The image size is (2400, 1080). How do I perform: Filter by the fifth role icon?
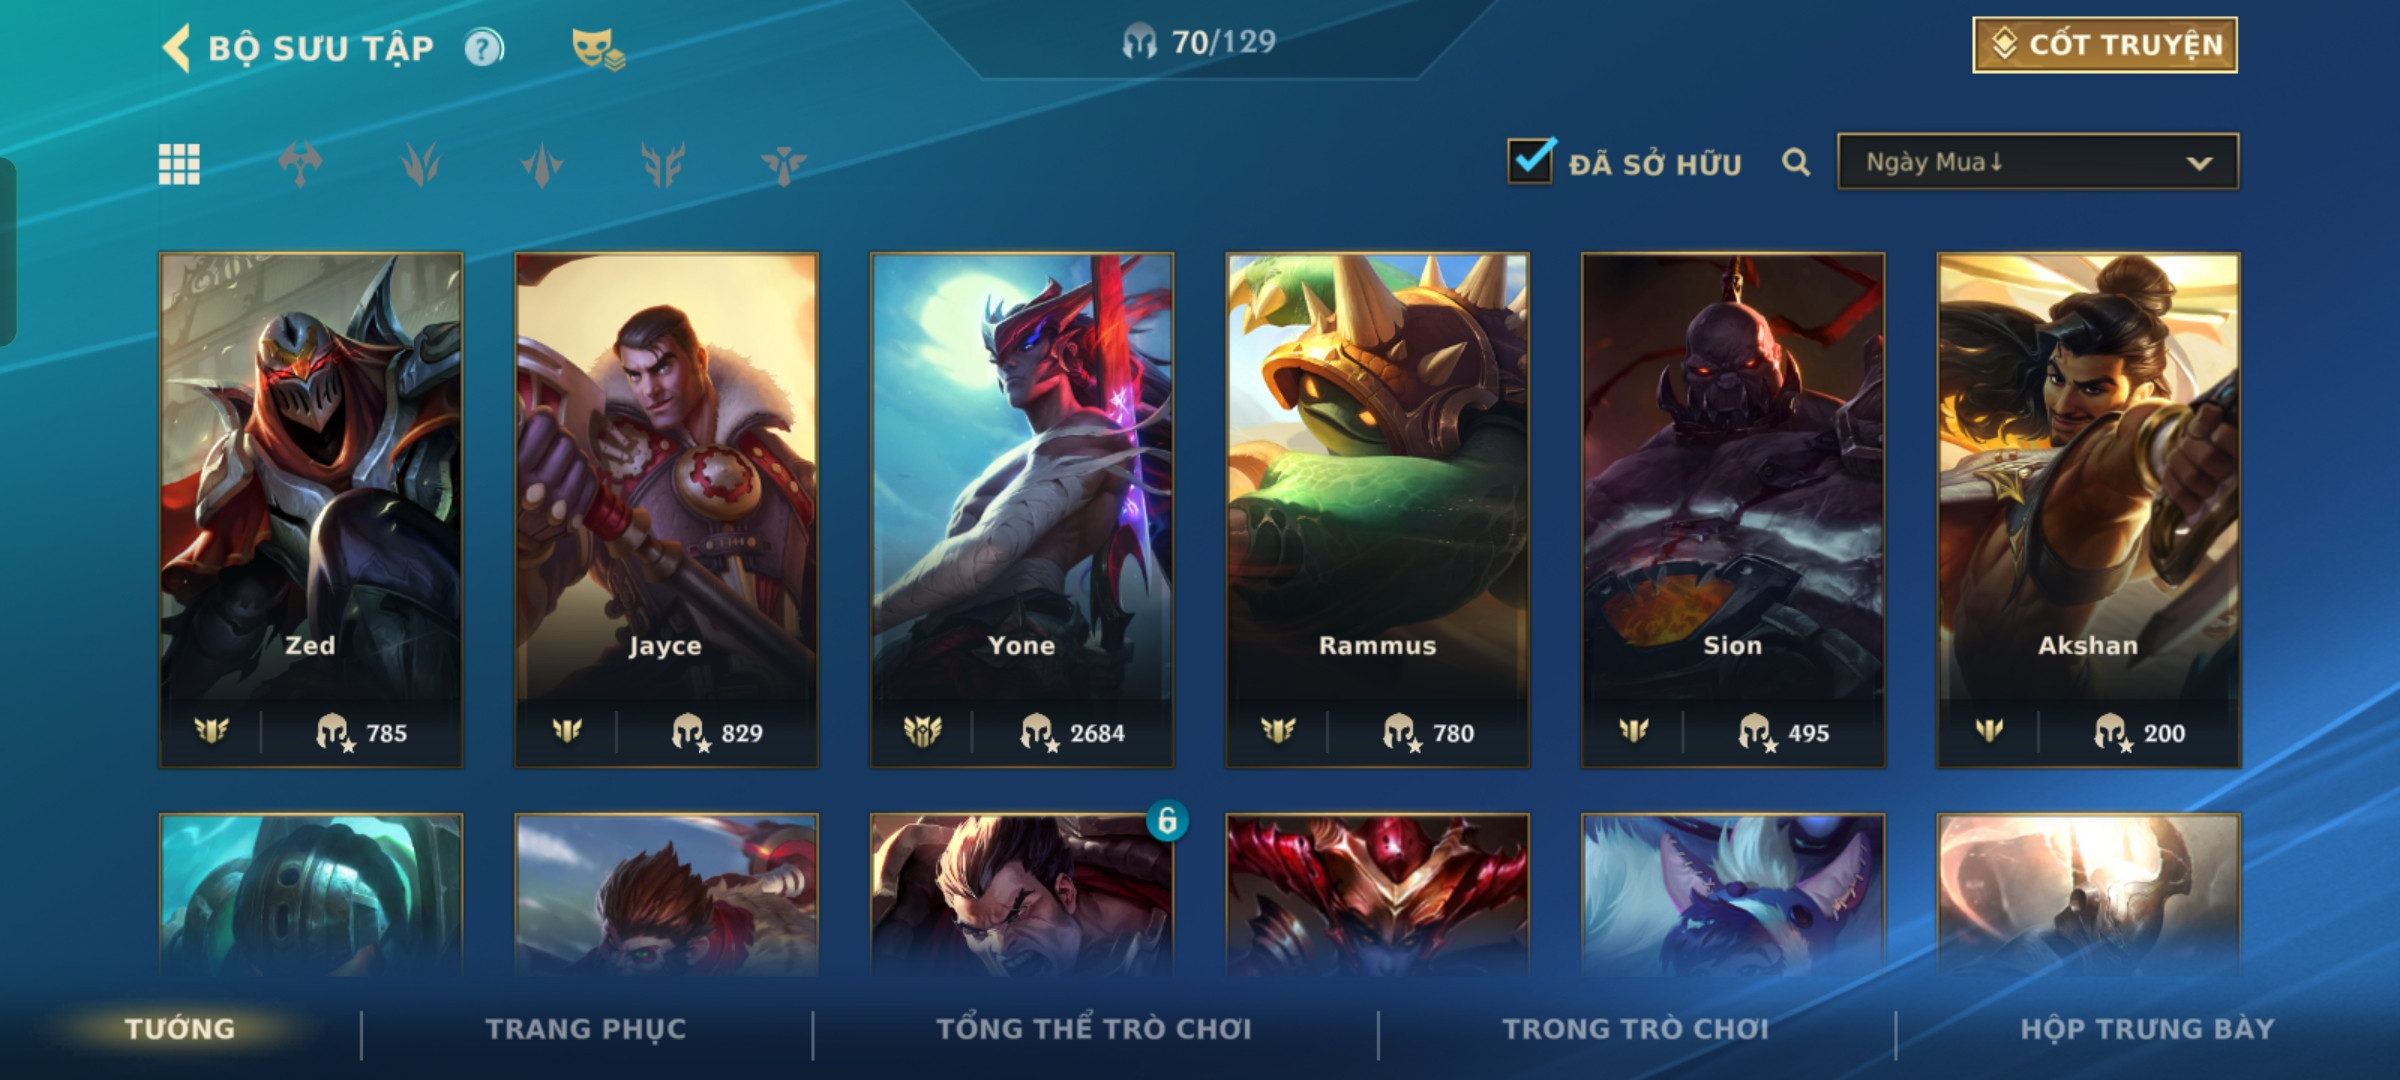point(783,164)
